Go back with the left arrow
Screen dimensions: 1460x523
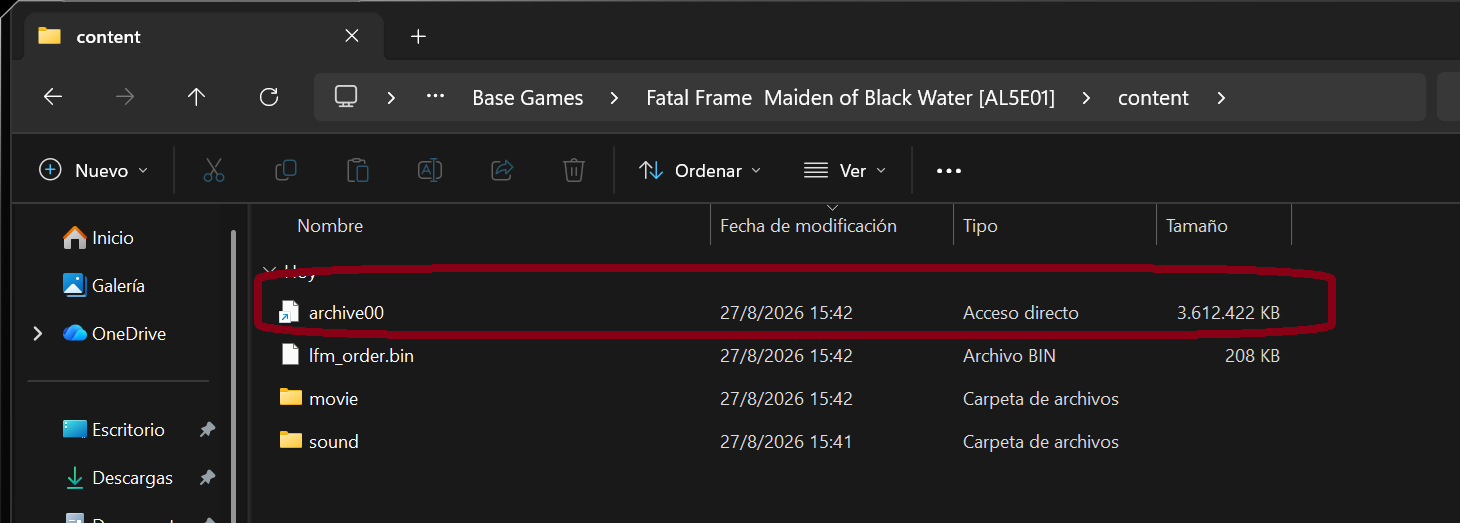(53, 97)
